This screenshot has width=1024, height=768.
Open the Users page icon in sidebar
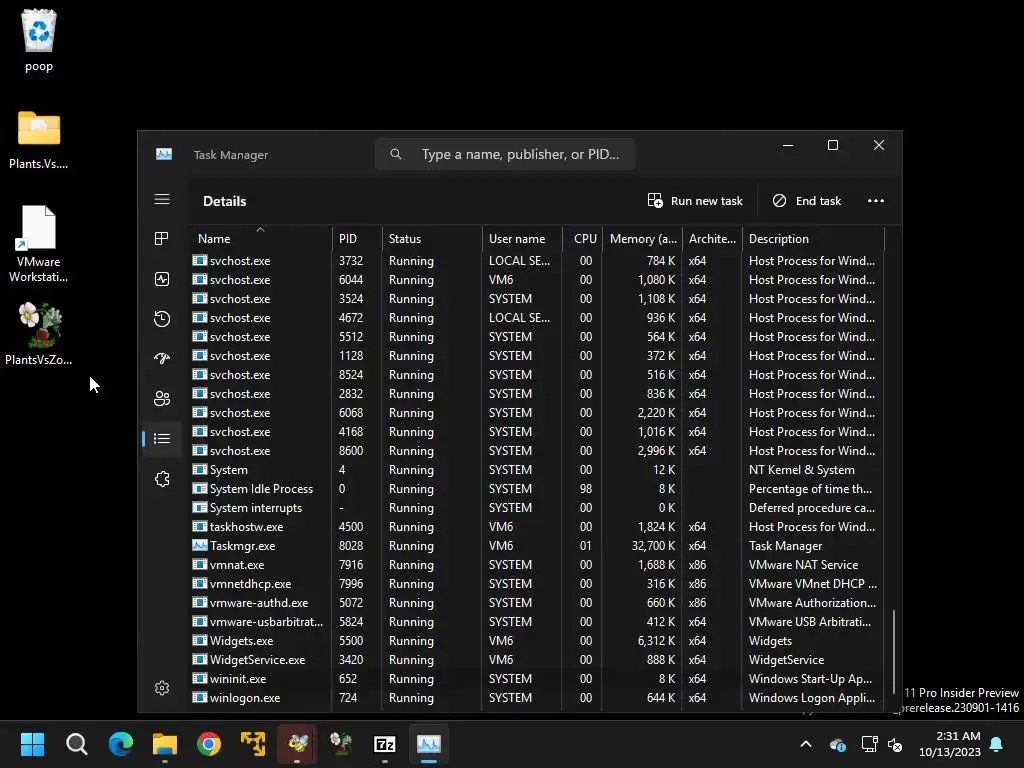[x=162, y=398]
